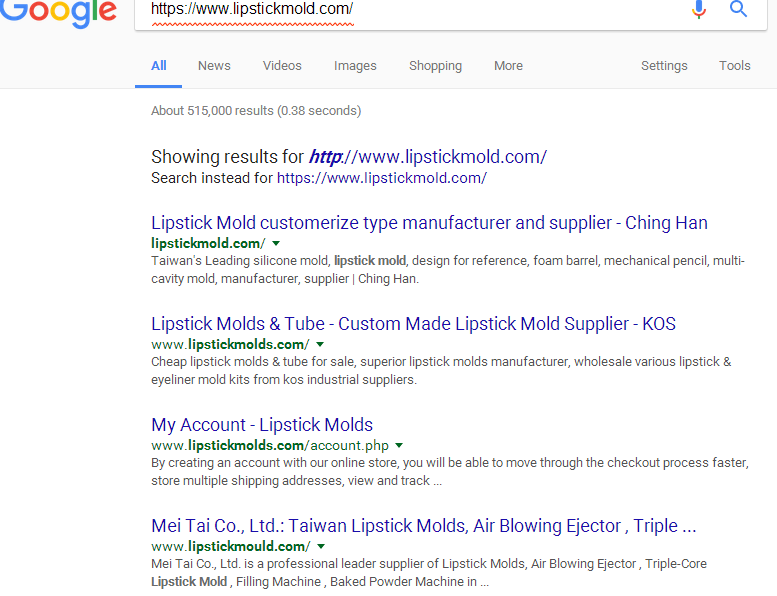Expand arrow next to lipstickmold.com/ URL
777x596 pixels.
coord(277,243)
